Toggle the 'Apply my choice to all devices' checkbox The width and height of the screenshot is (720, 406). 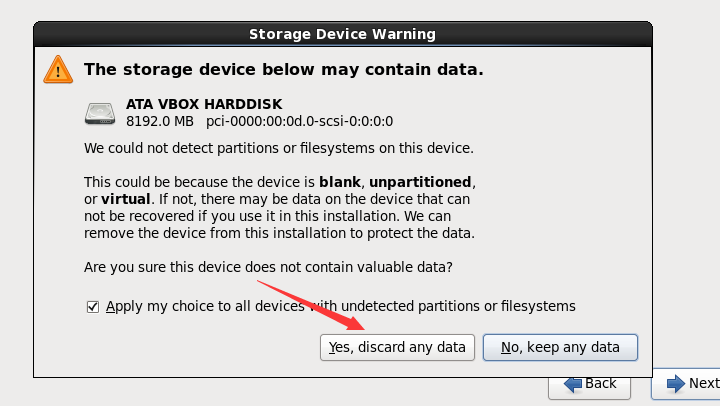pyautogui.click(x=93, y=307)
